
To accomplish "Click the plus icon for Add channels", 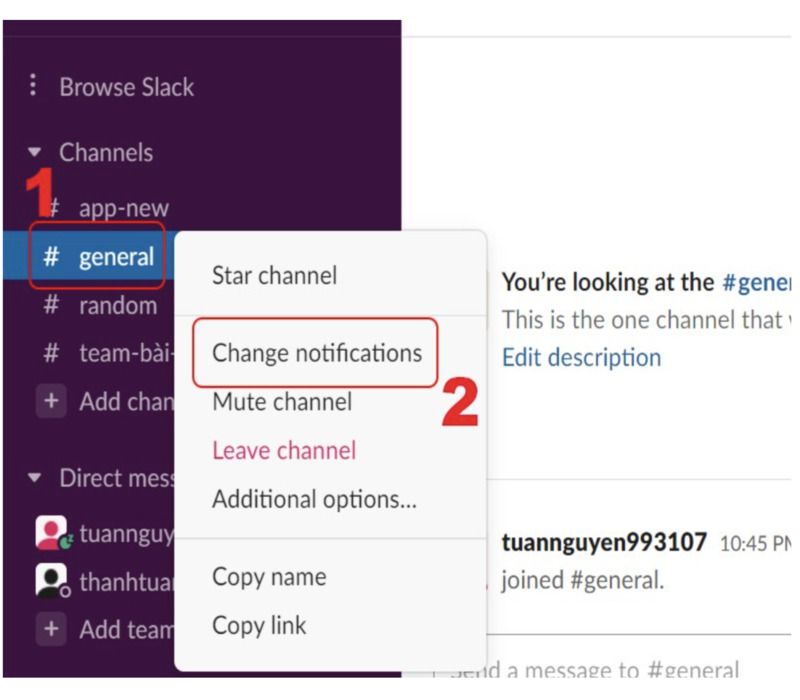I will click(51, 401).
